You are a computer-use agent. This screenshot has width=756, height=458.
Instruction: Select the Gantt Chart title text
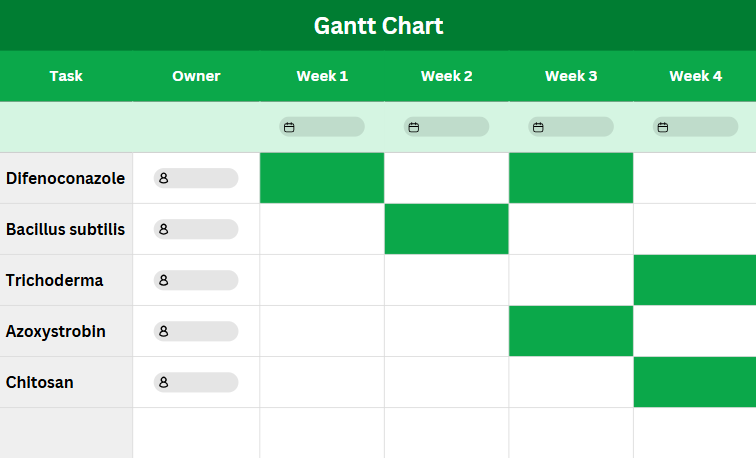point(378,26)
